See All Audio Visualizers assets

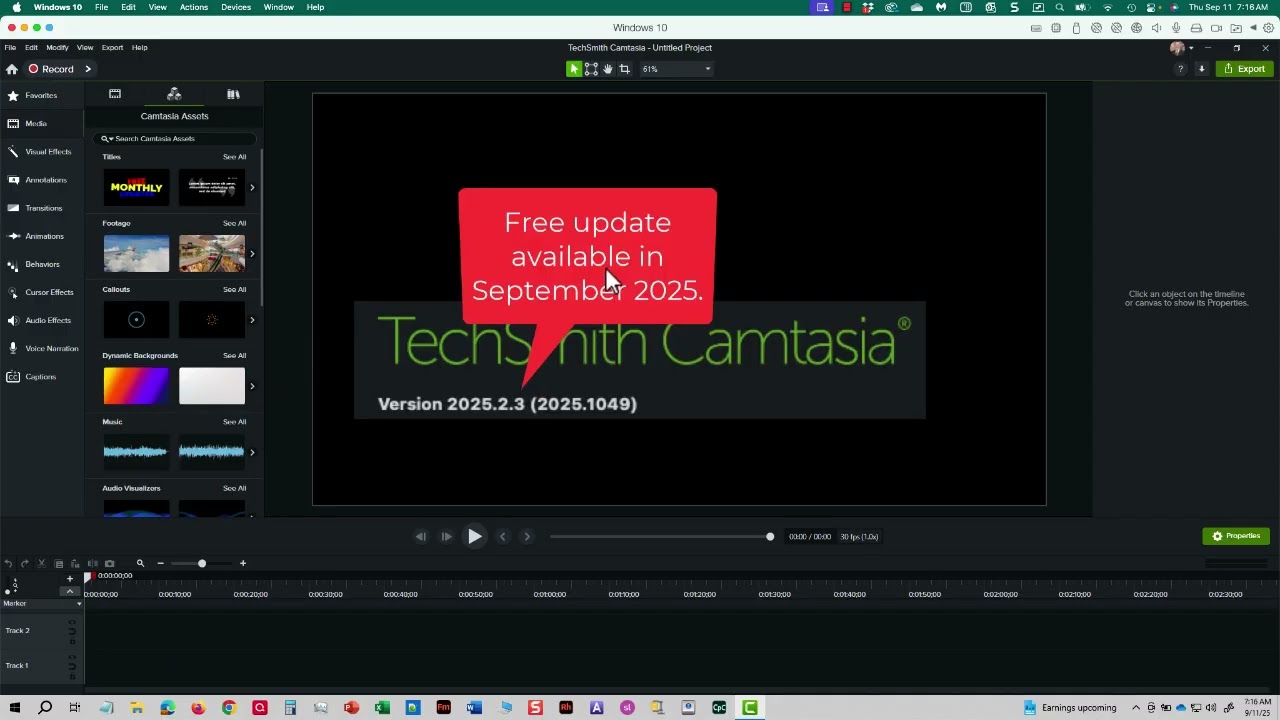pos(234,488)
